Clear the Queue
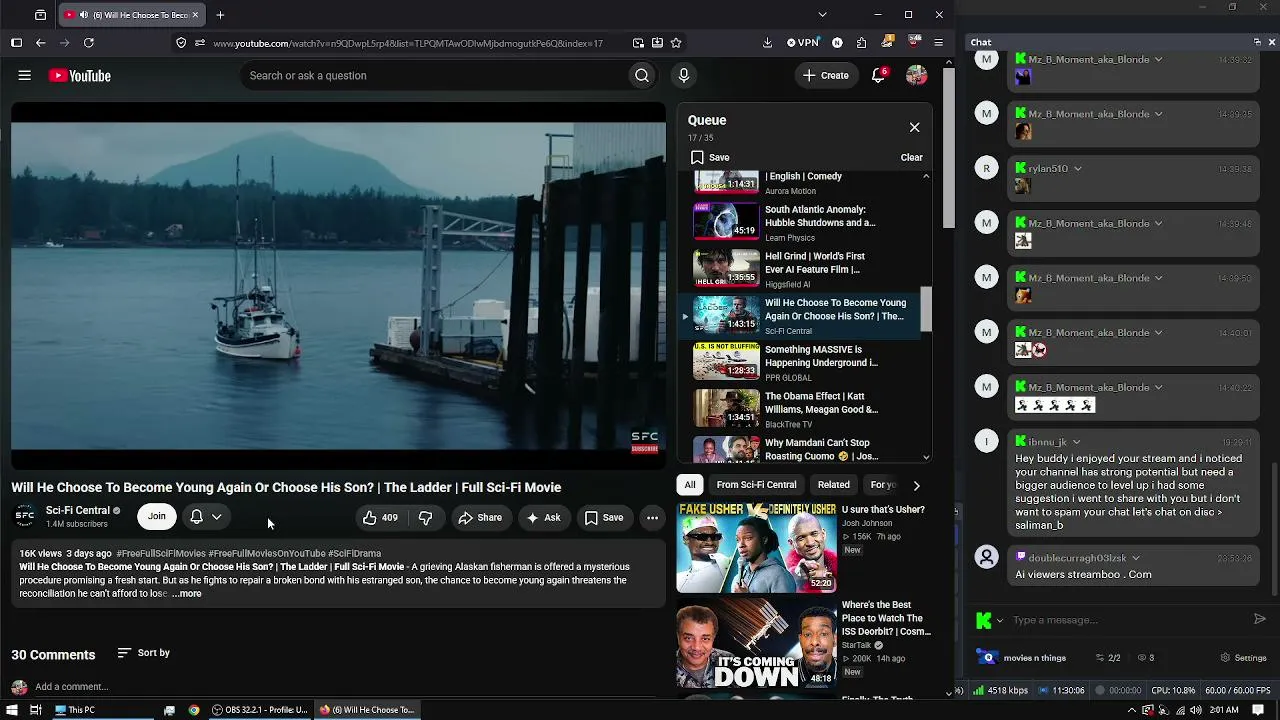Image resolution: width=1280 pixels, height=720 pixels. [x=911, y=157]
